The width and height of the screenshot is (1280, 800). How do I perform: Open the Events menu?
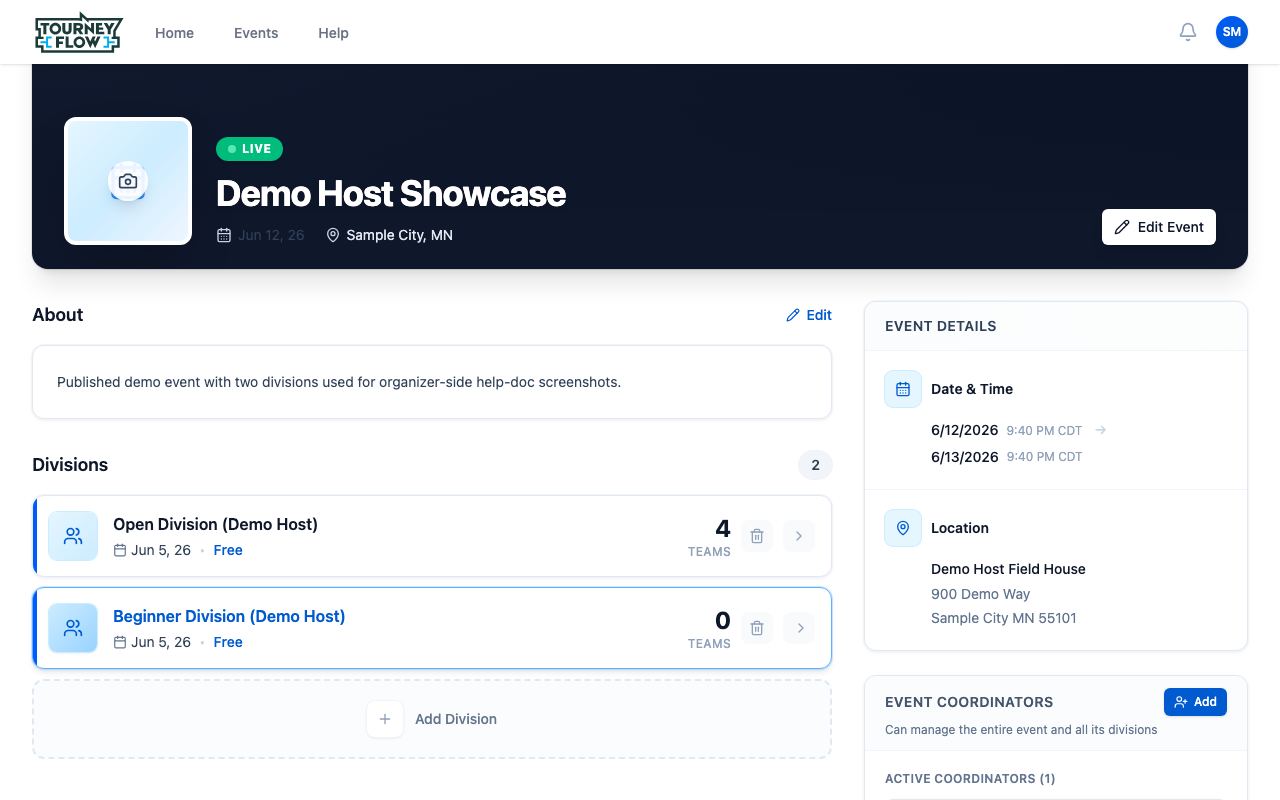256,33
